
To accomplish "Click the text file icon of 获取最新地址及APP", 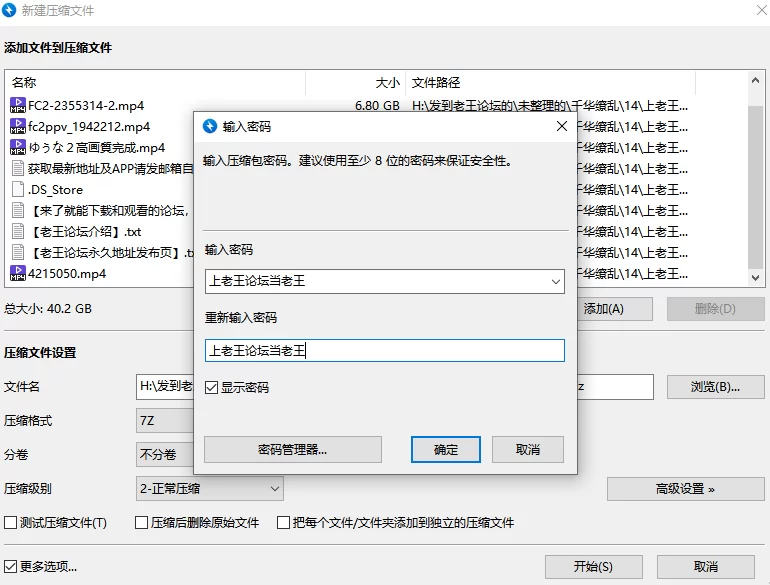I will [x=18, y=168].
